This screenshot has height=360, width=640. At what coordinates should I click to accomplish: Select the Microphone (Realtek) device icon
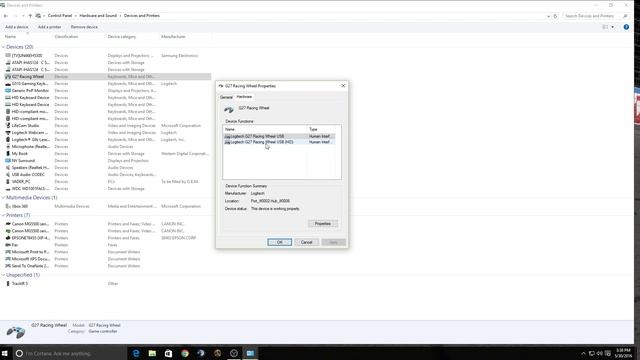[8, 147]
